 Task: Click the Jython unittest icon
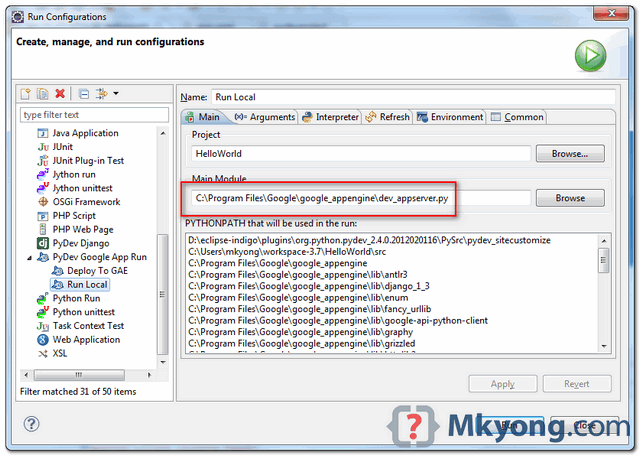pyautogui.click(x=42, y=188)
